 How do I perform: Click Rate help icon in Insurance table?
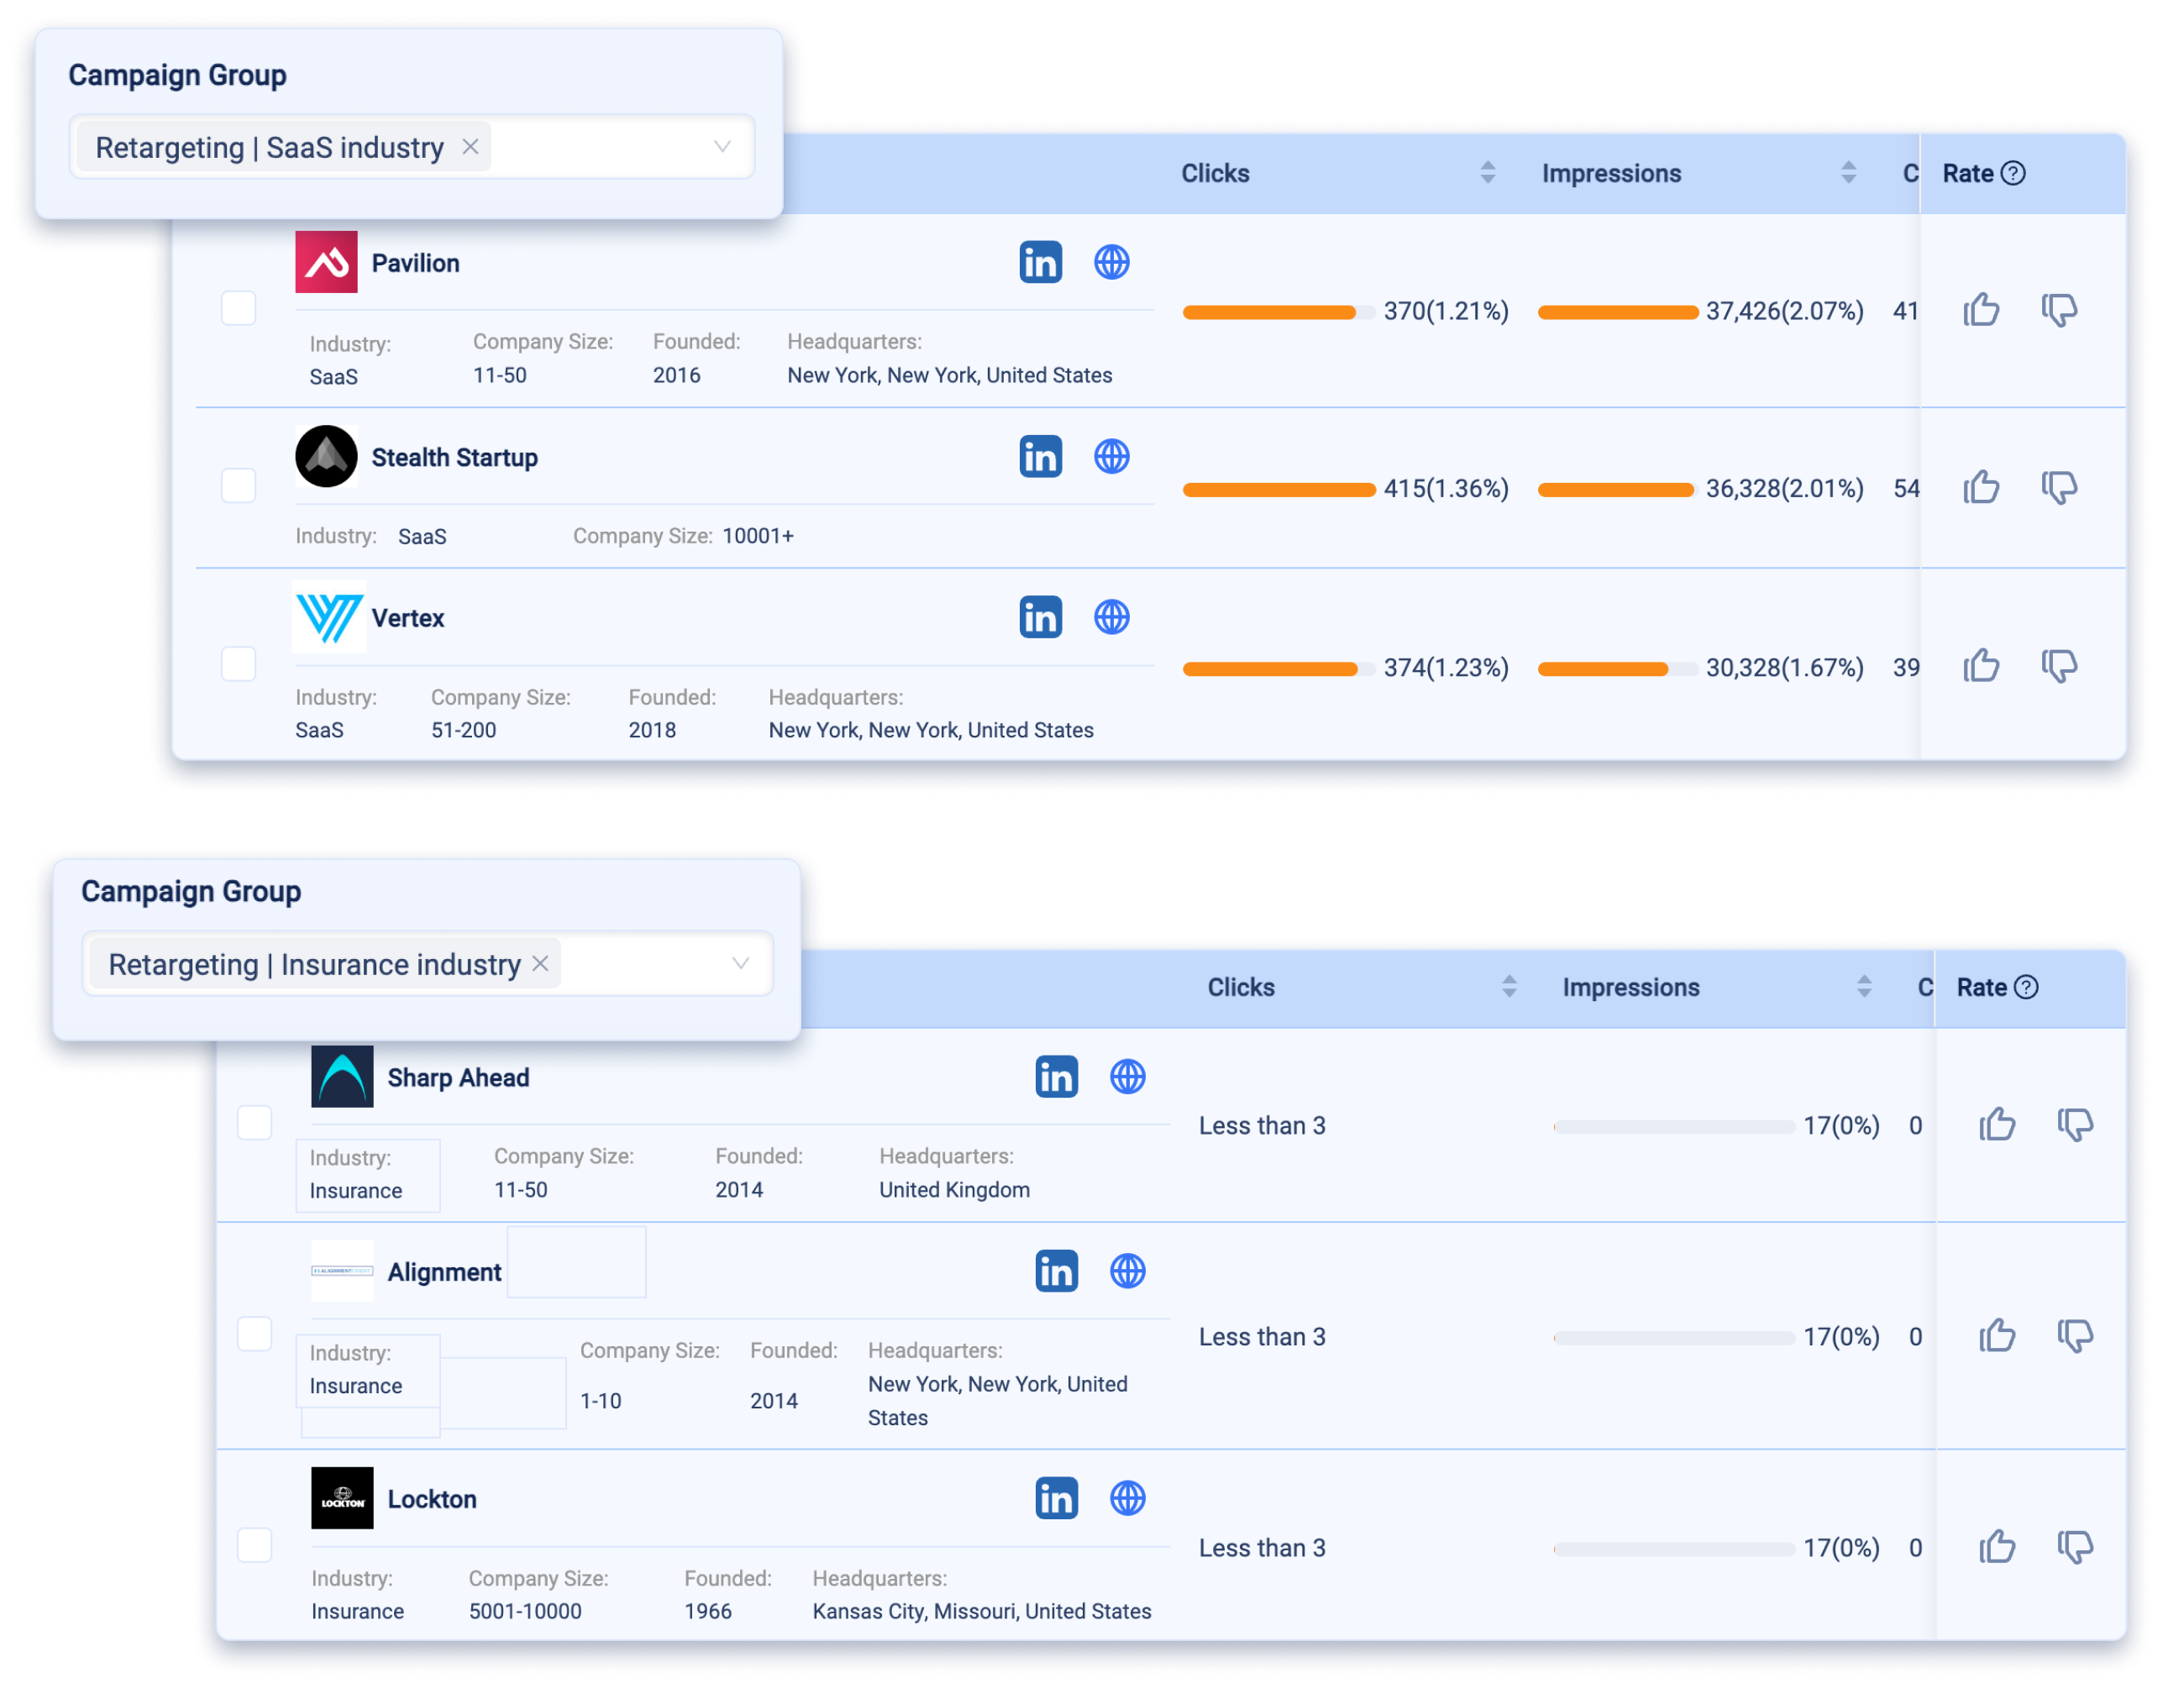point(2026,987)
